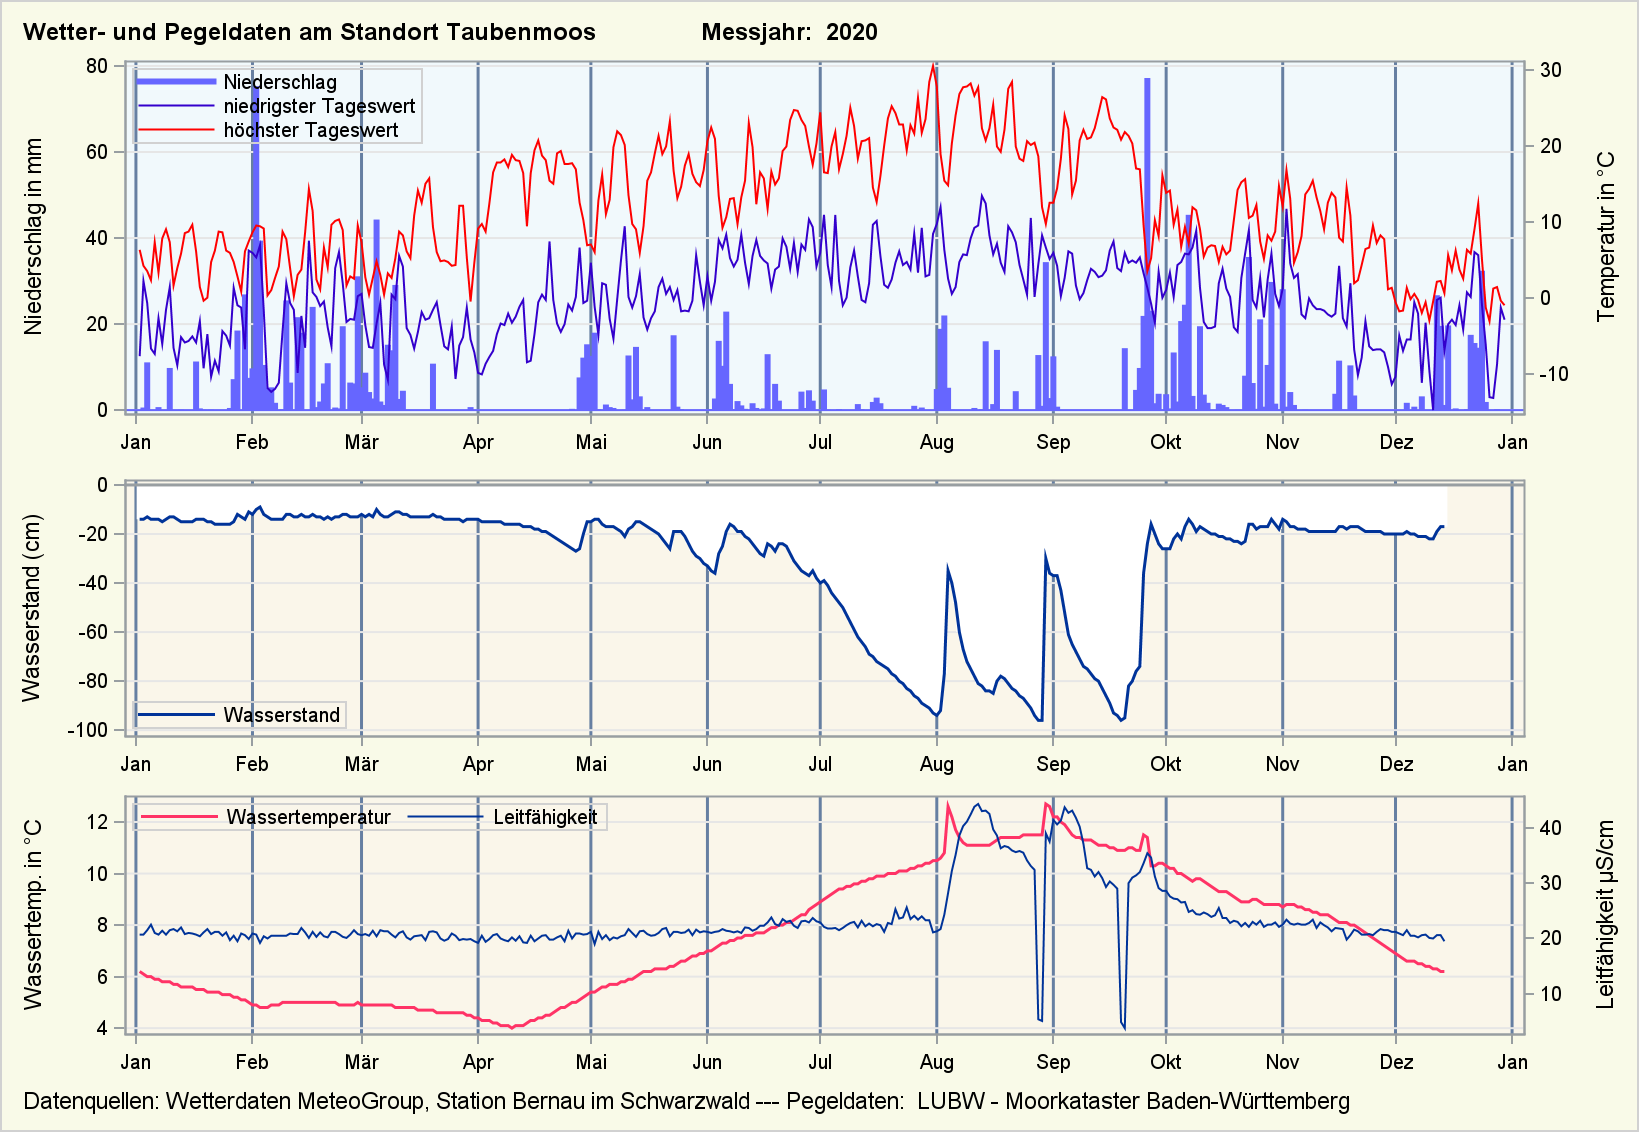Viewport: 1639px width, 1132px height.
Task: Click the Niederschlag legend entry
Action: coord(279,82)
